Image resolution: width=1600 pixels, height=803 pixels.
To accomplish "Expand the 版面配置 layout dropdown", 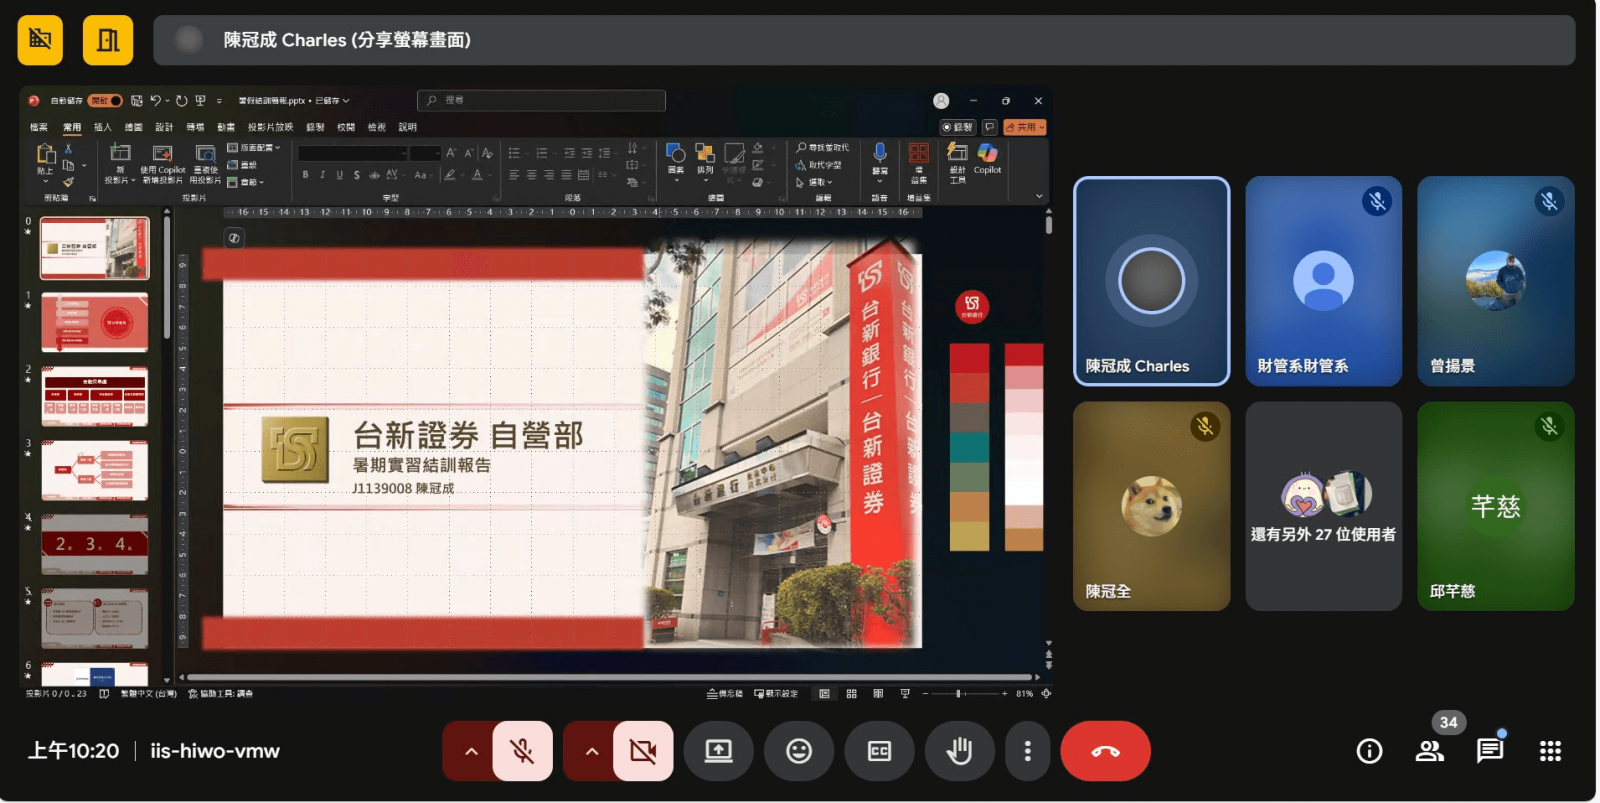I will tap(254, 148).
